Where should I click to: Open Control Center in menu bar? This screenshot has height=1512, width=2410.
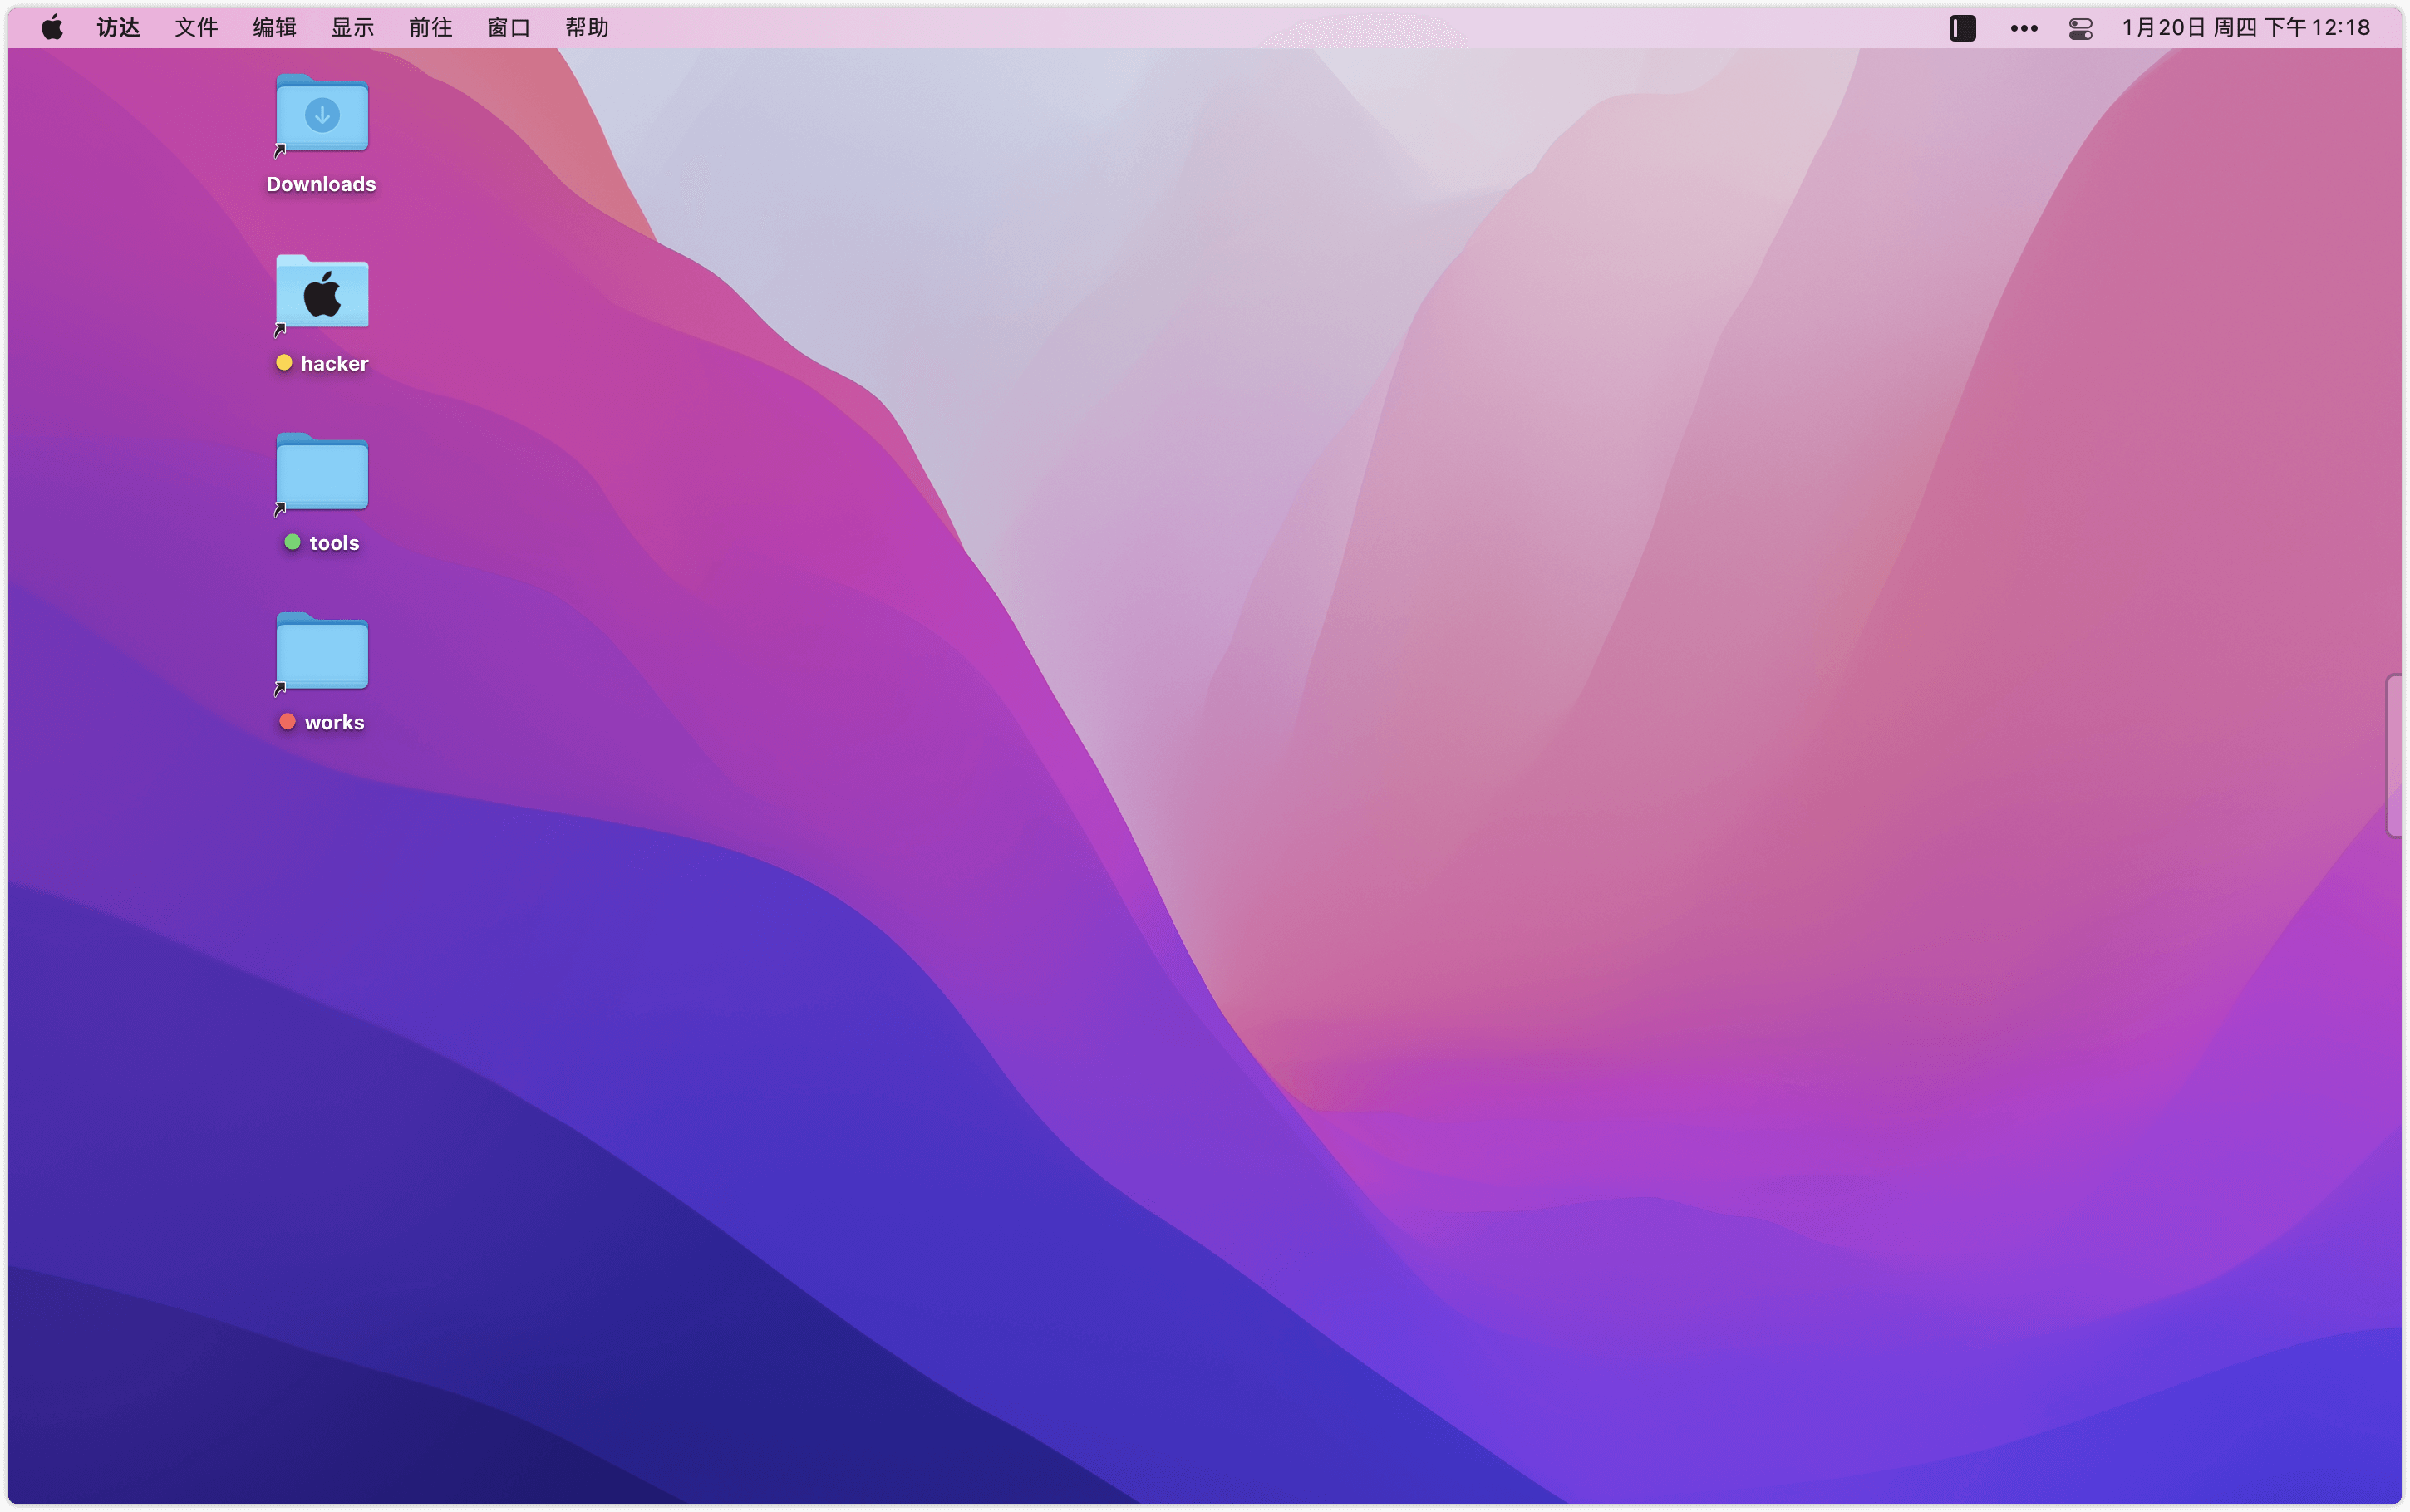pos(2080,28)
